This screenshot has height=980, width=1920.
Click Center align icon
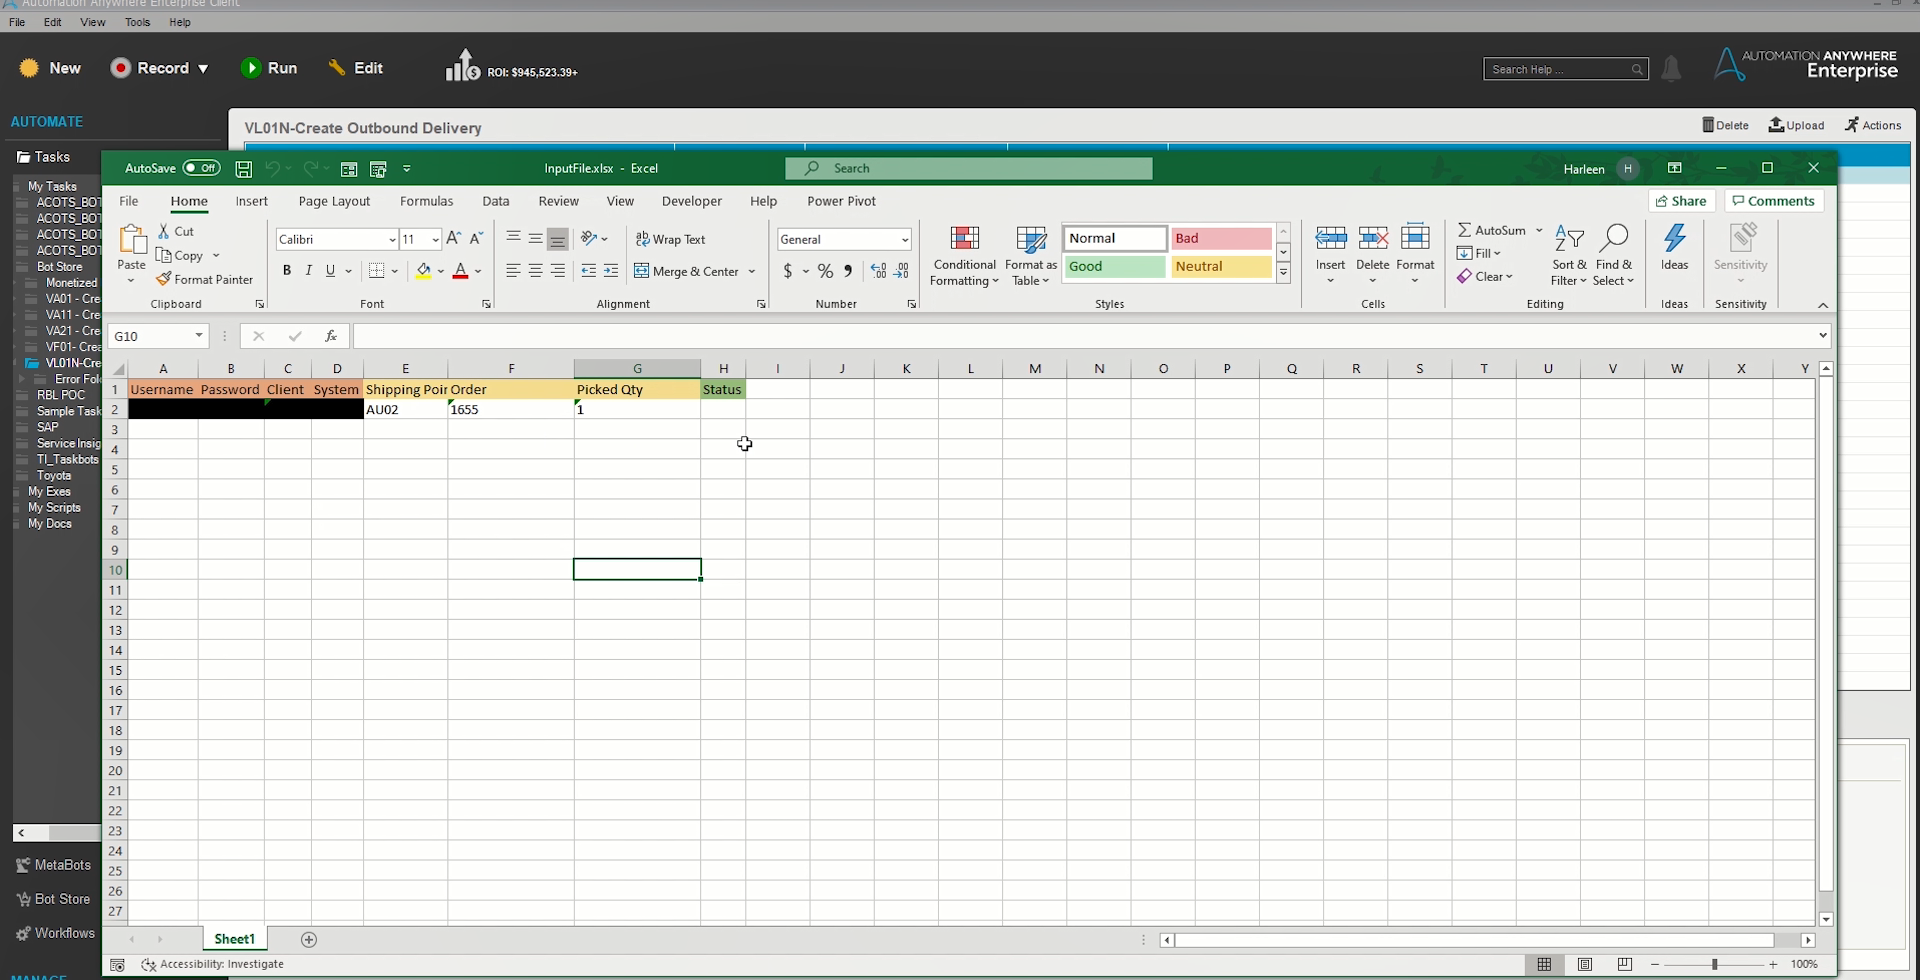pos(536,271)
